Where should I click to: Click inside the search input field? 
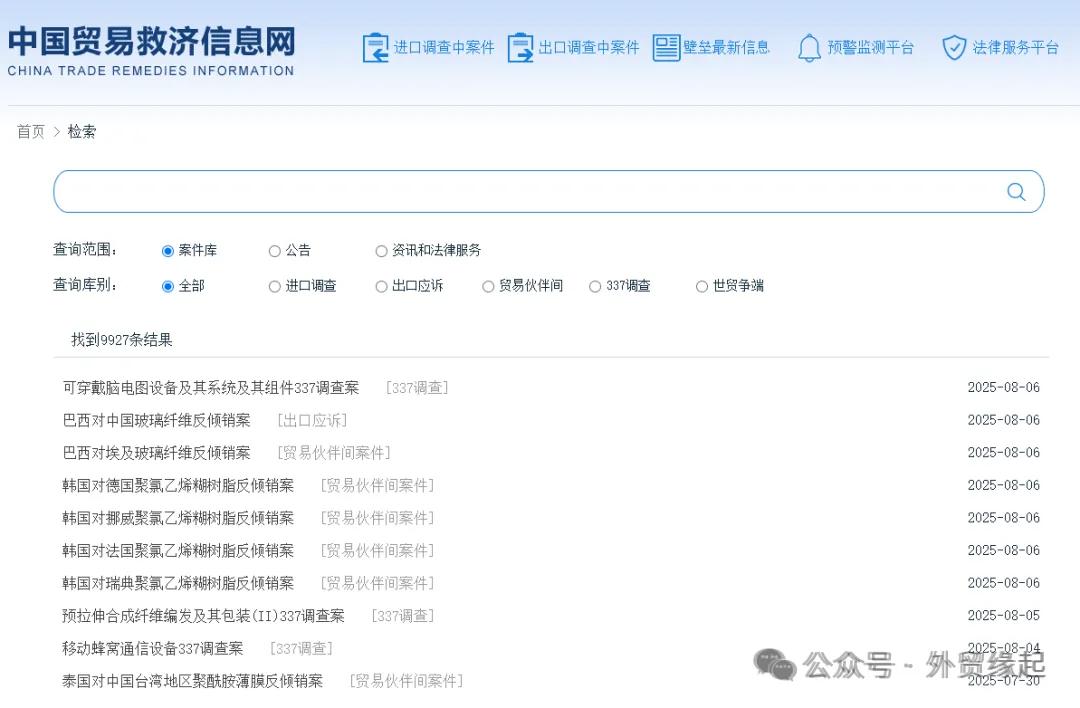[500, 191]
